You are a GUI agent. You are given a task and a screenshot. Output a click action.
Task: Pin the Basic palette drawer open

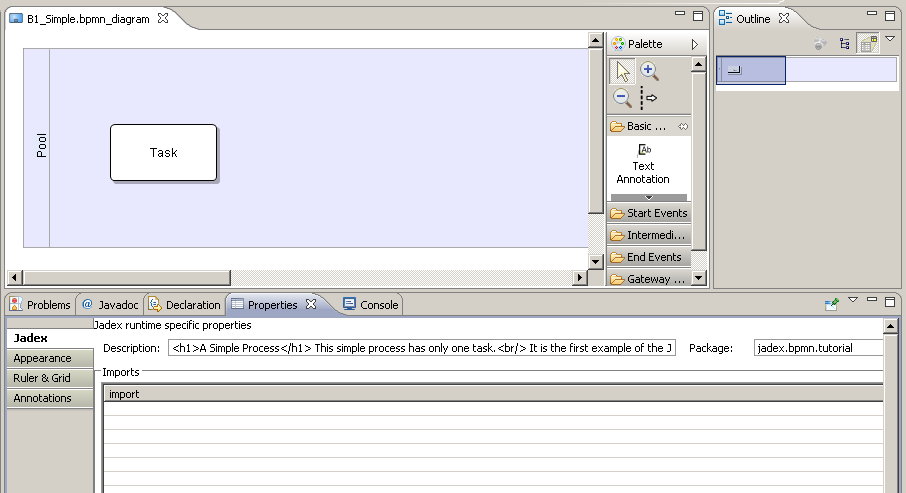pos(683,127)
